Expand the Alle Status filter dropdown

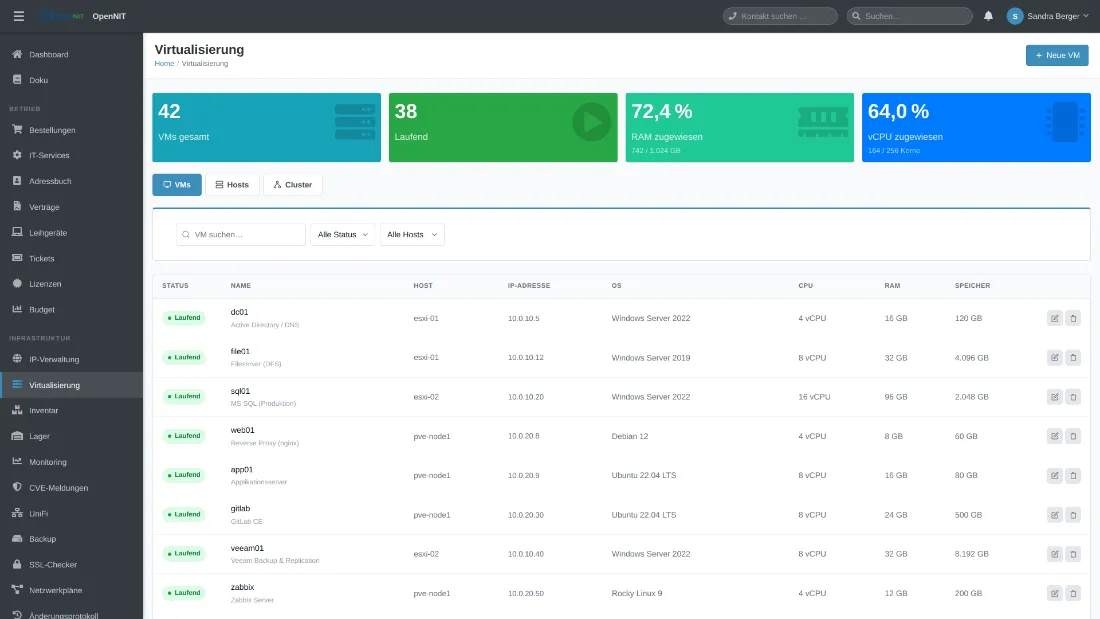point(342,234)
